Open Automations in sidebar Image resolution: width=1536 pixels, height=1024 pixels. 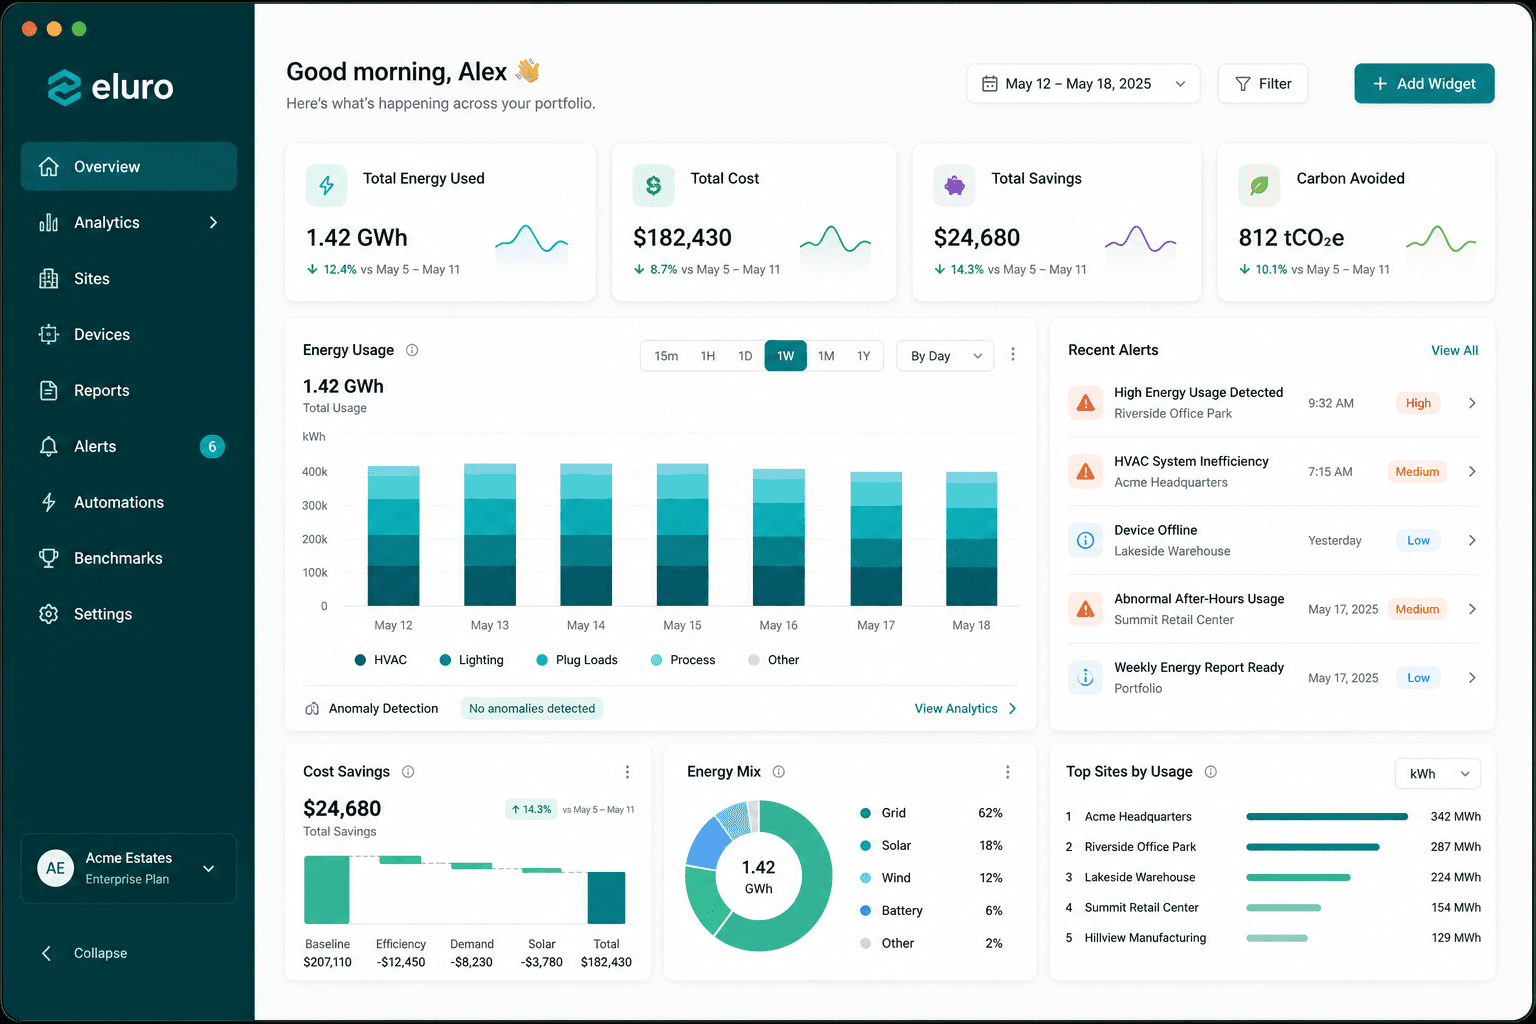tap(129, 503)
